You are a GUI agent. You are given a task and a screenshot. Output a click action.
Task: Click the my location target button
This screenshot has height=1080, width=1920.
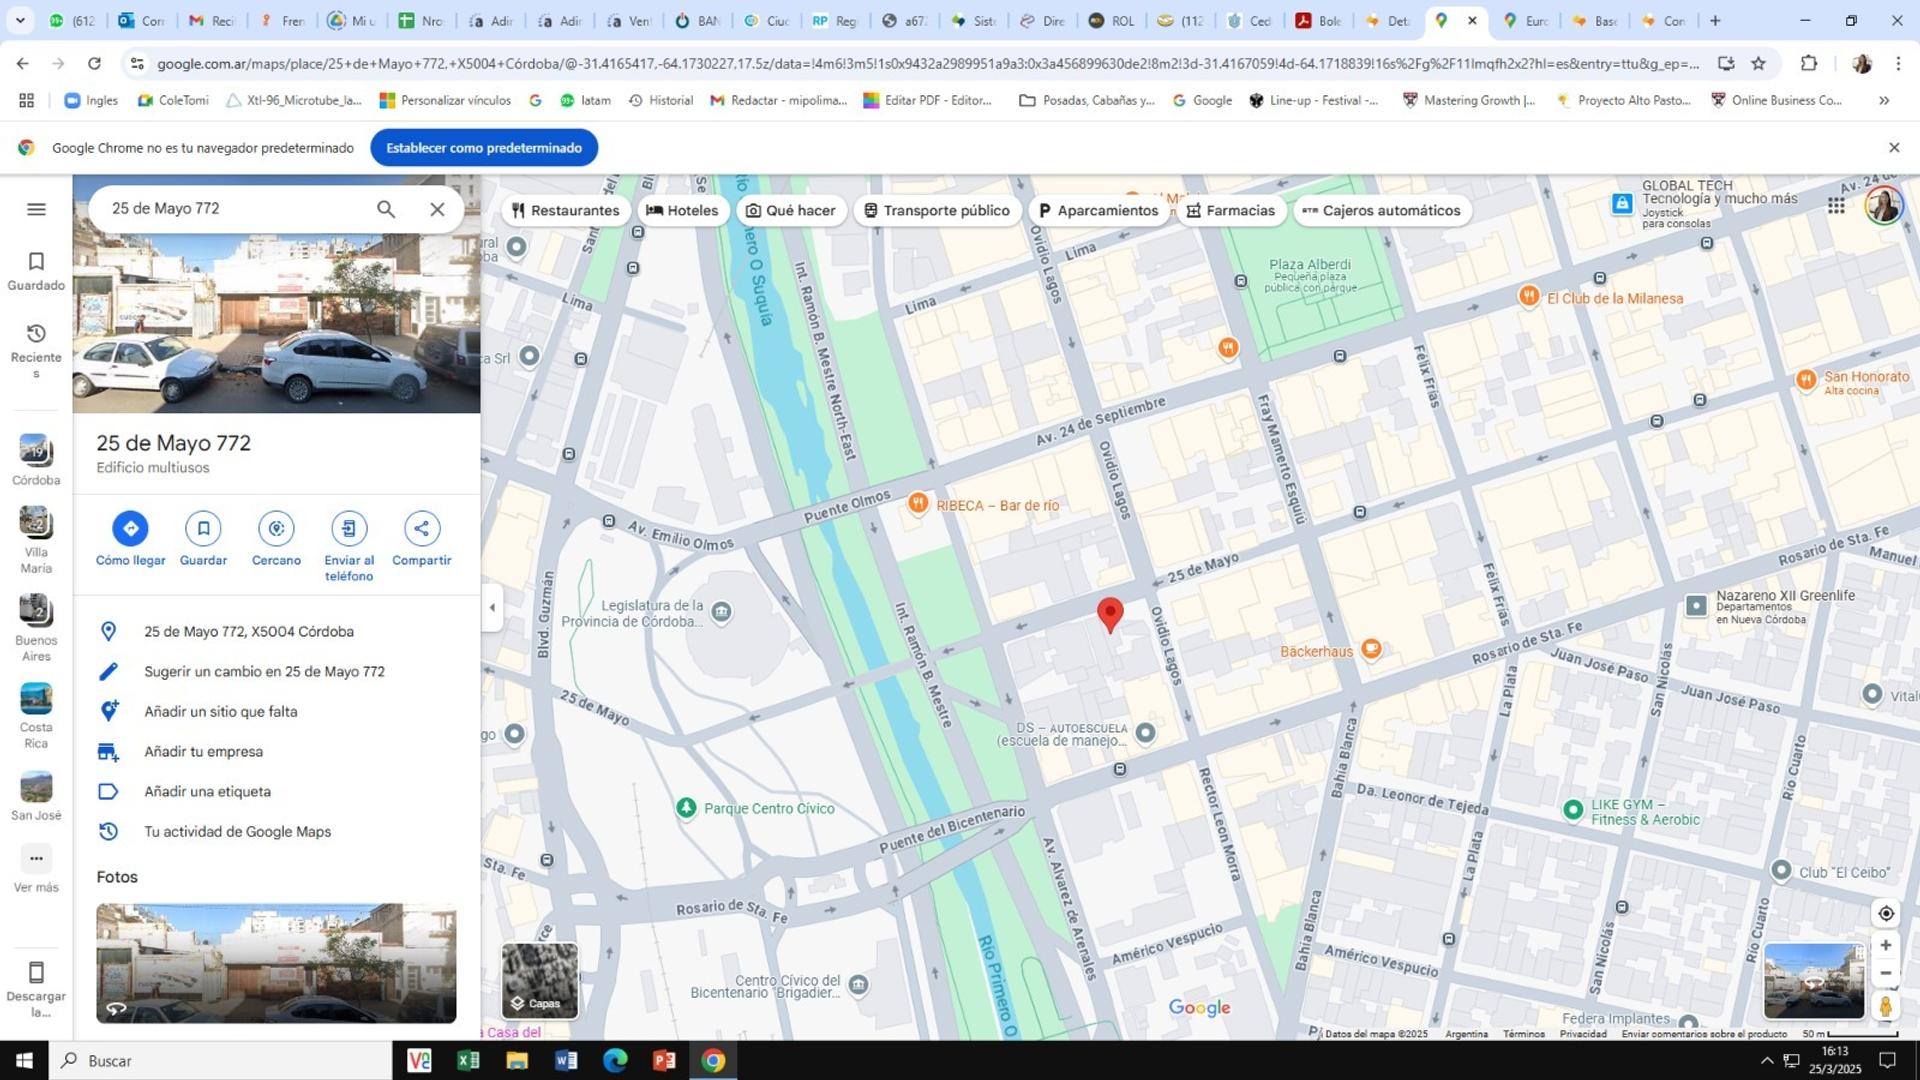pos(1886,913)
